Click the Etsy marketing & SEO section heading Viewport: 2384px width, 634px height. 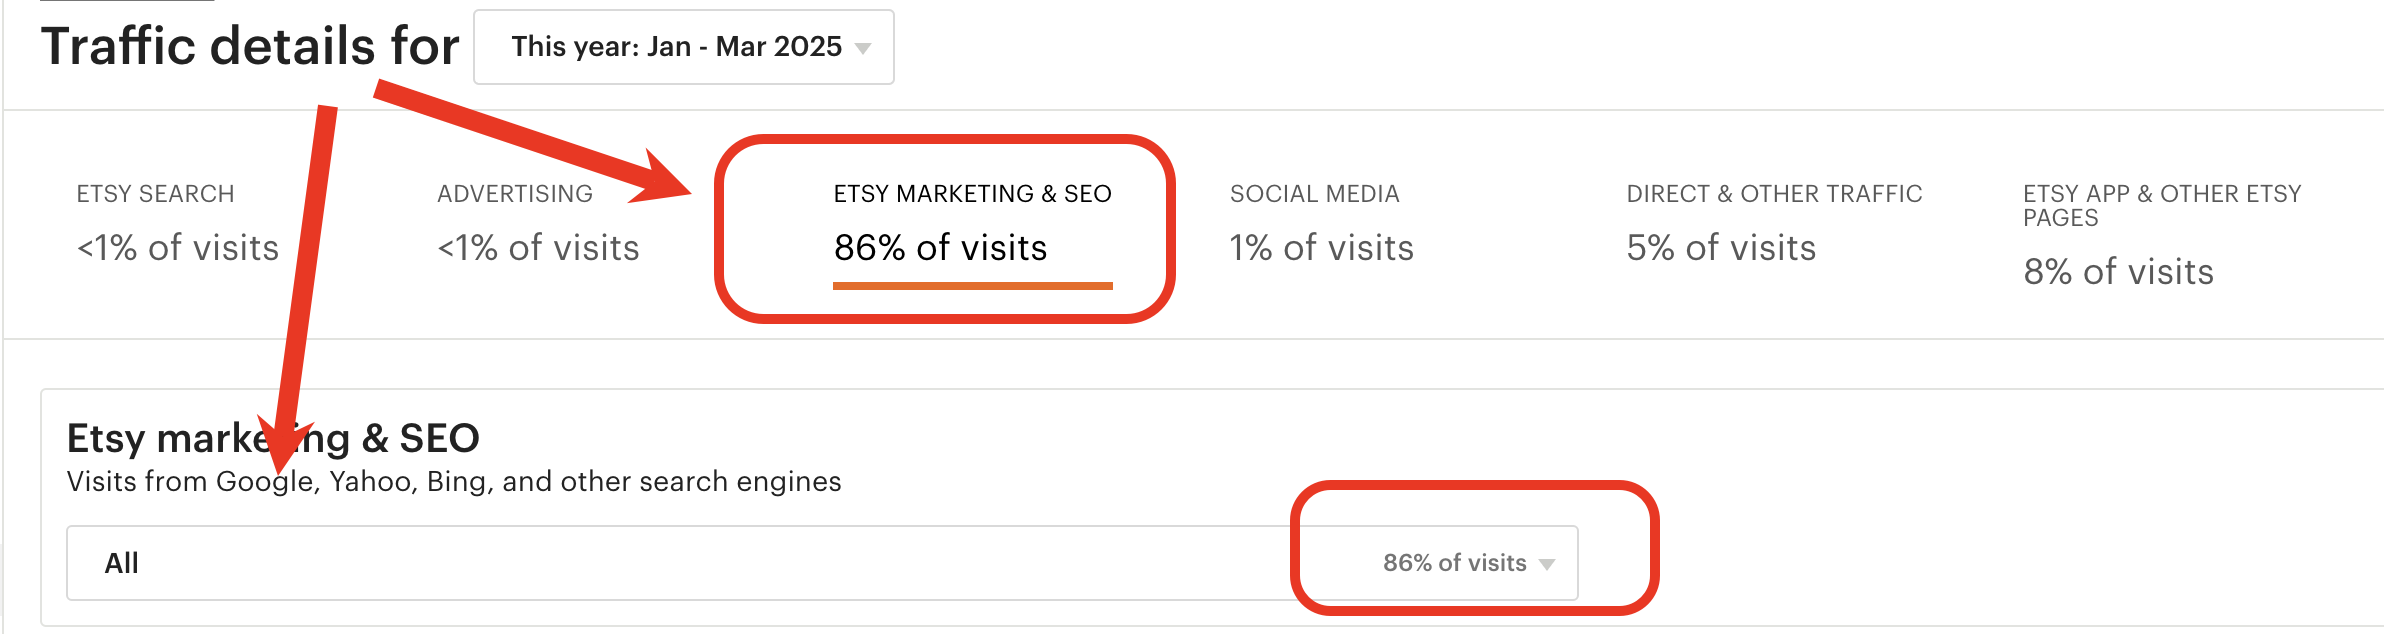[273, 438]
